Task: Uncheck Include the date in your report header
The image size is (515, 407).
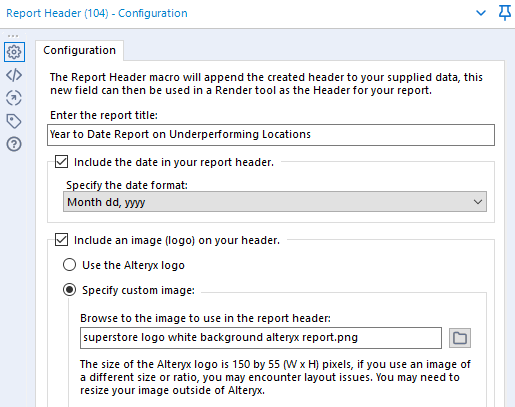Action: click(62, 162)
